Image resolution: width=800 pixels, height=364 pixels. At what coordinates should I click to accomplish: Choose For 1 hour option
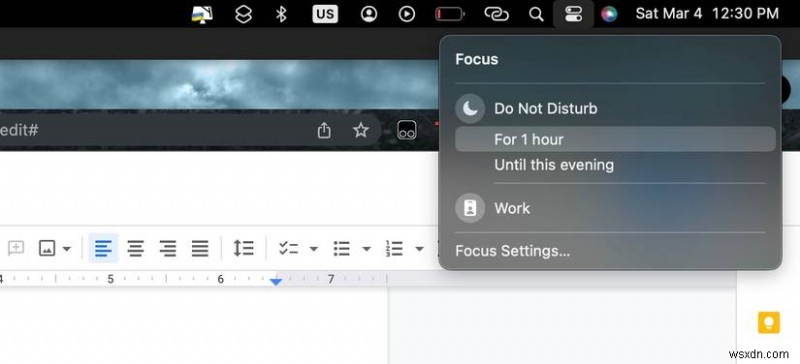coord(615,139)
